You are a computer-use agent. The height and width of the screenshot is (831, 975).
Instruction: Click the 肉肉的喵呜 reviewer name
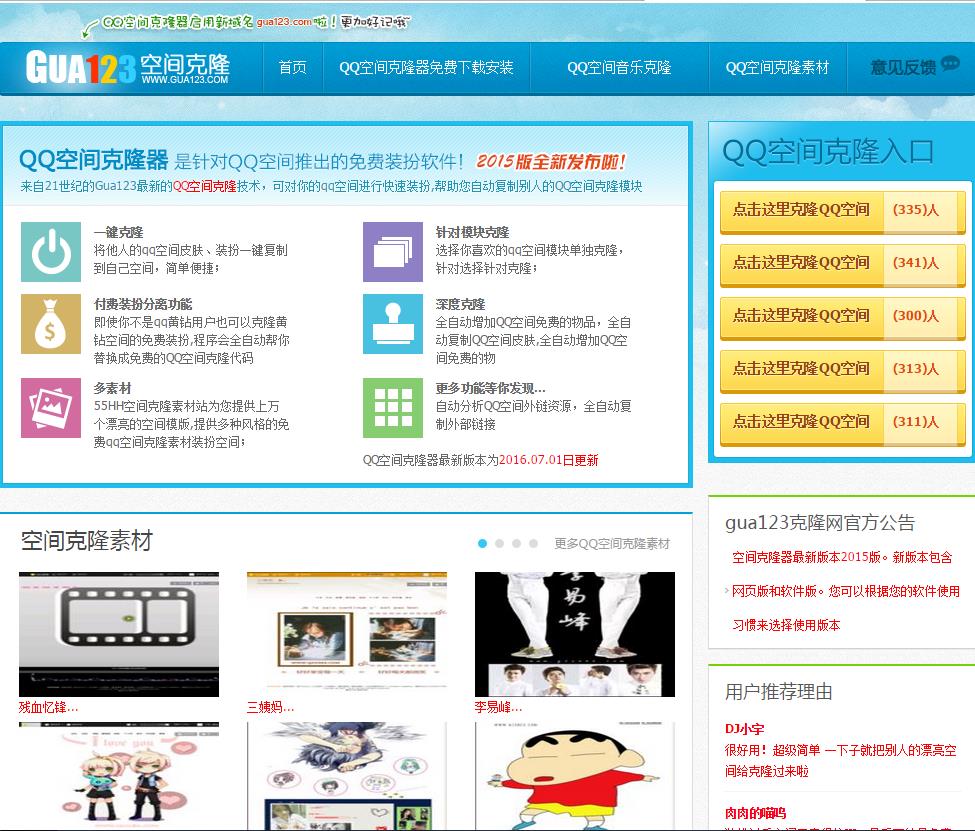coord(756,813)
